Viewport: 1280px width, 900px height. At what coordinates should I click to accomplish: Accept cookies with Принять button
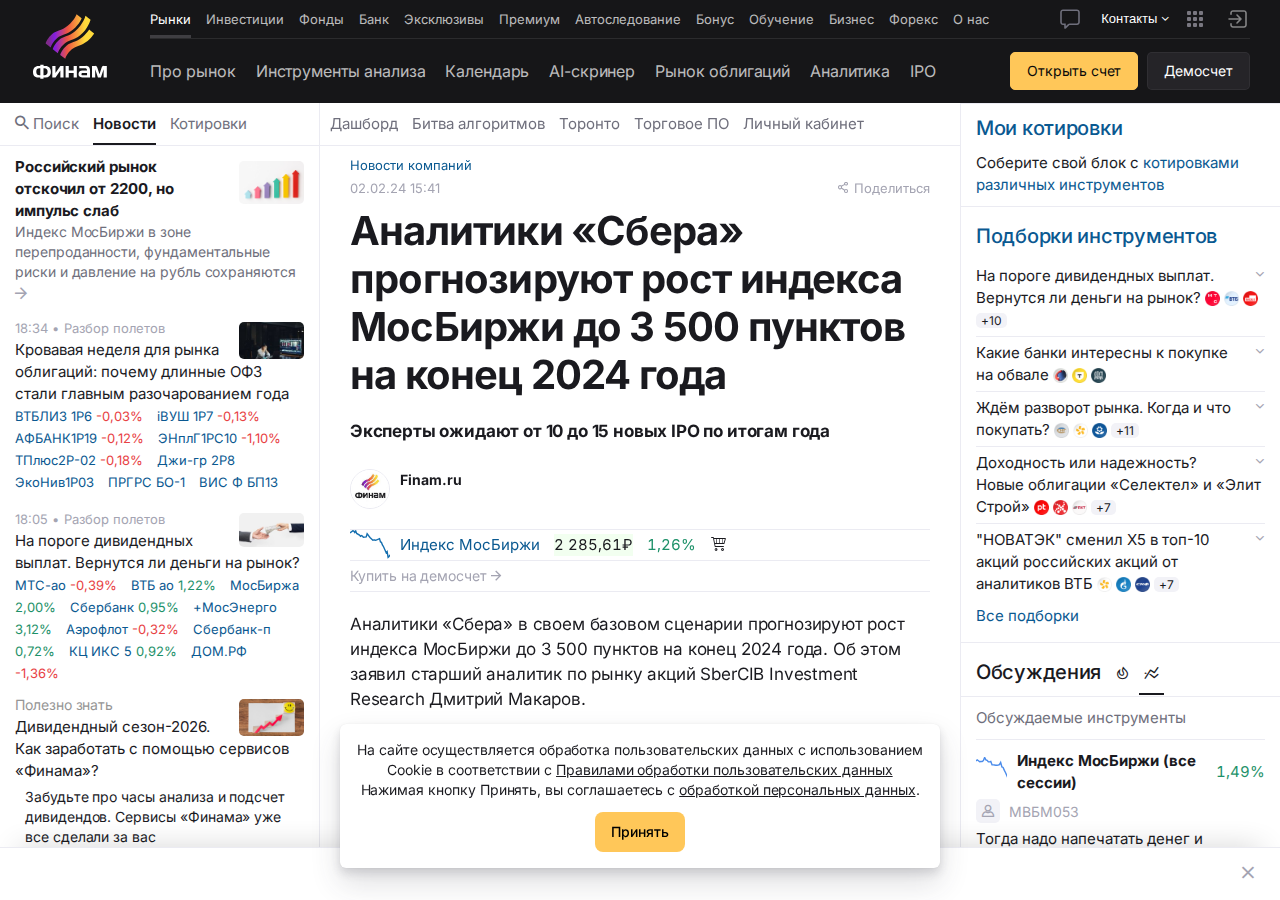pyautogui.click(x=640, y=832)
